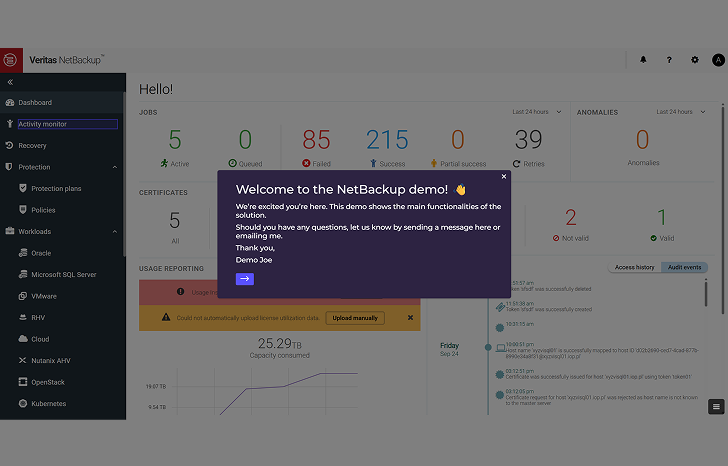
Task: Open Activity monitor in the sidebar
Action: (62, 124)
